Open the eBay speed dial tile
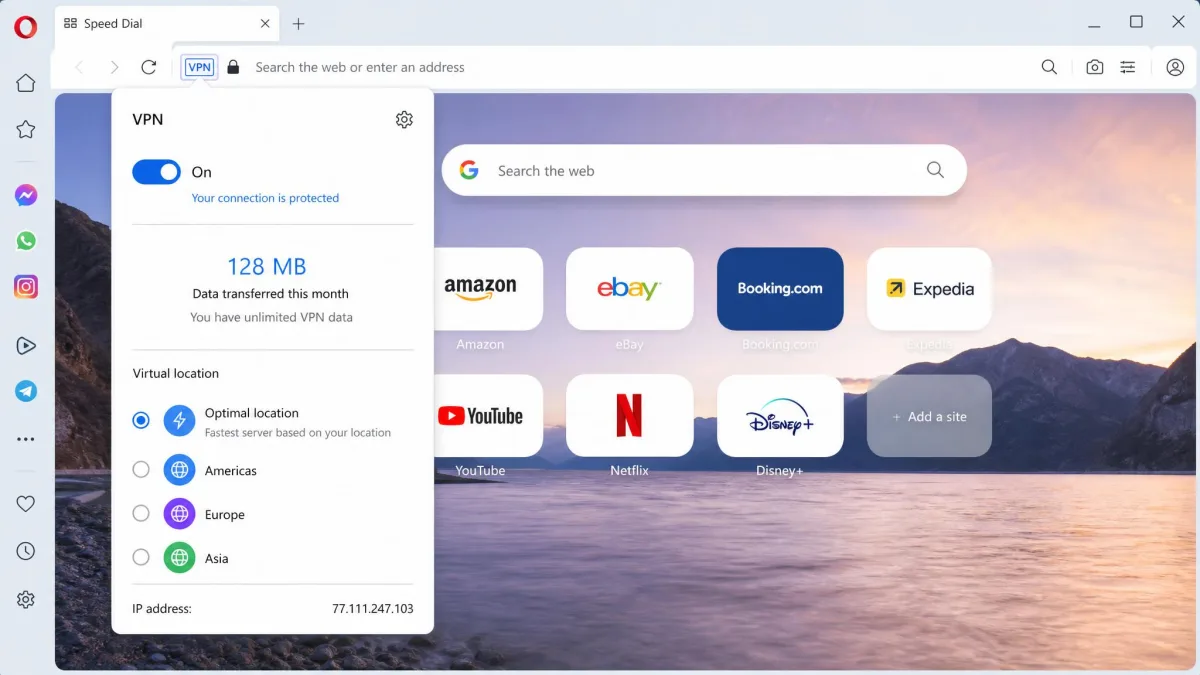The height and width of the screenshot is (675, 1200). (x=629, y=289)
